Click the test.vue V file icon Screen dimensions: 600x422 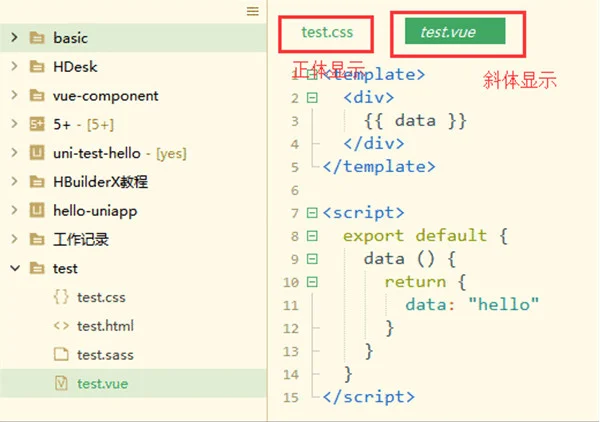tap(61, 383)
